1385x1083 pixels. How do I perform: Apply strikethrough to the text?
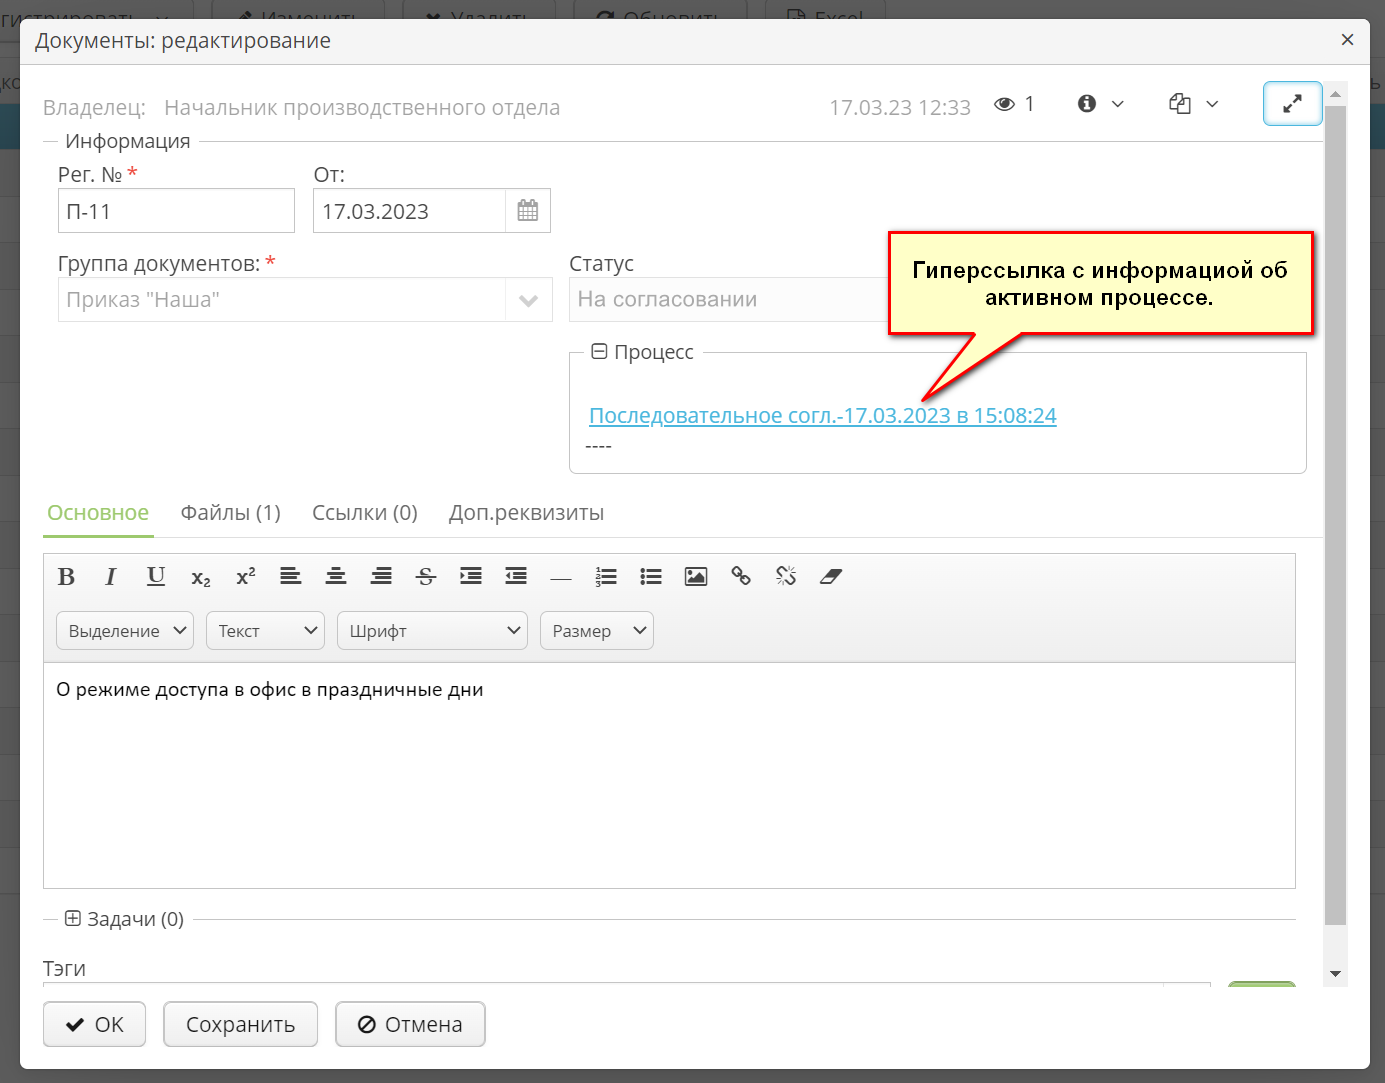426,576
